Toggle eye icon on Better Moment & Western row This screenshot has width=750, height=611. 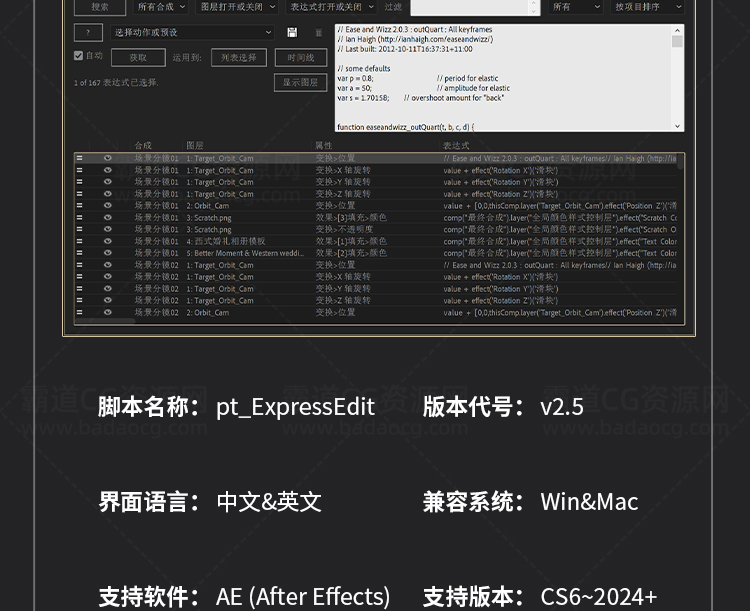coord(108,253)
